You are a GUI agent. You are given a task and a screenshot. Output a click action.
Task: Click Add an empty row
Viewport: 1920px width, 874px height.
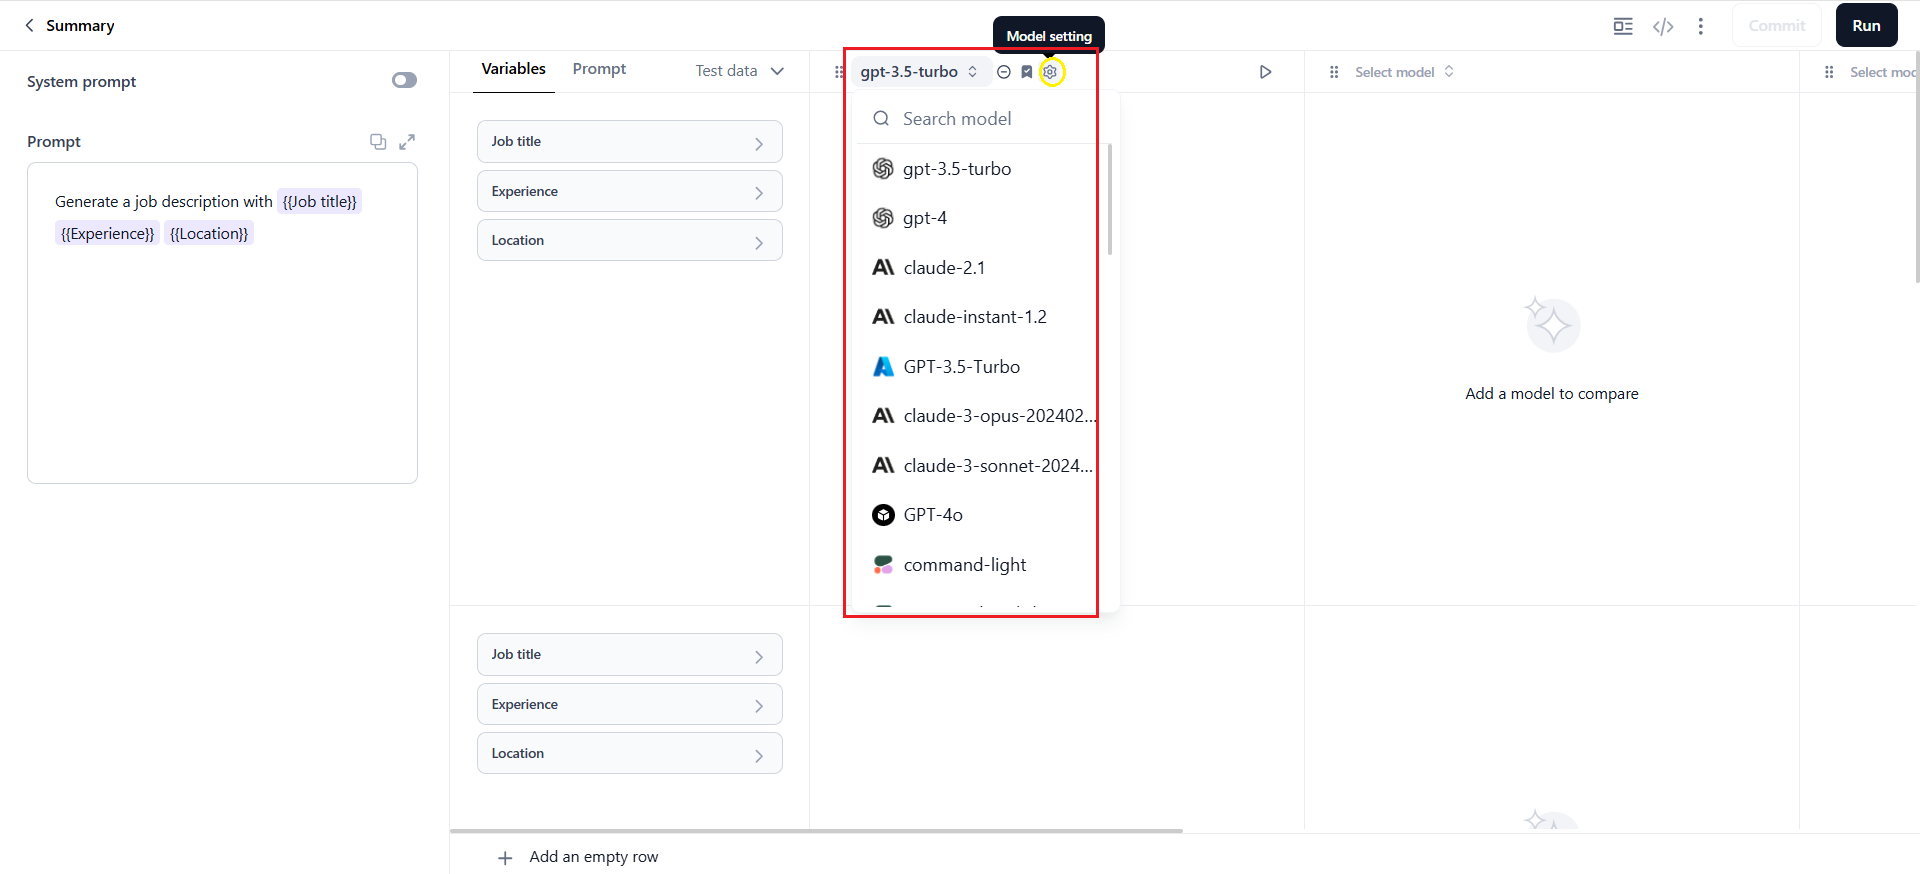tap(594, 857)
